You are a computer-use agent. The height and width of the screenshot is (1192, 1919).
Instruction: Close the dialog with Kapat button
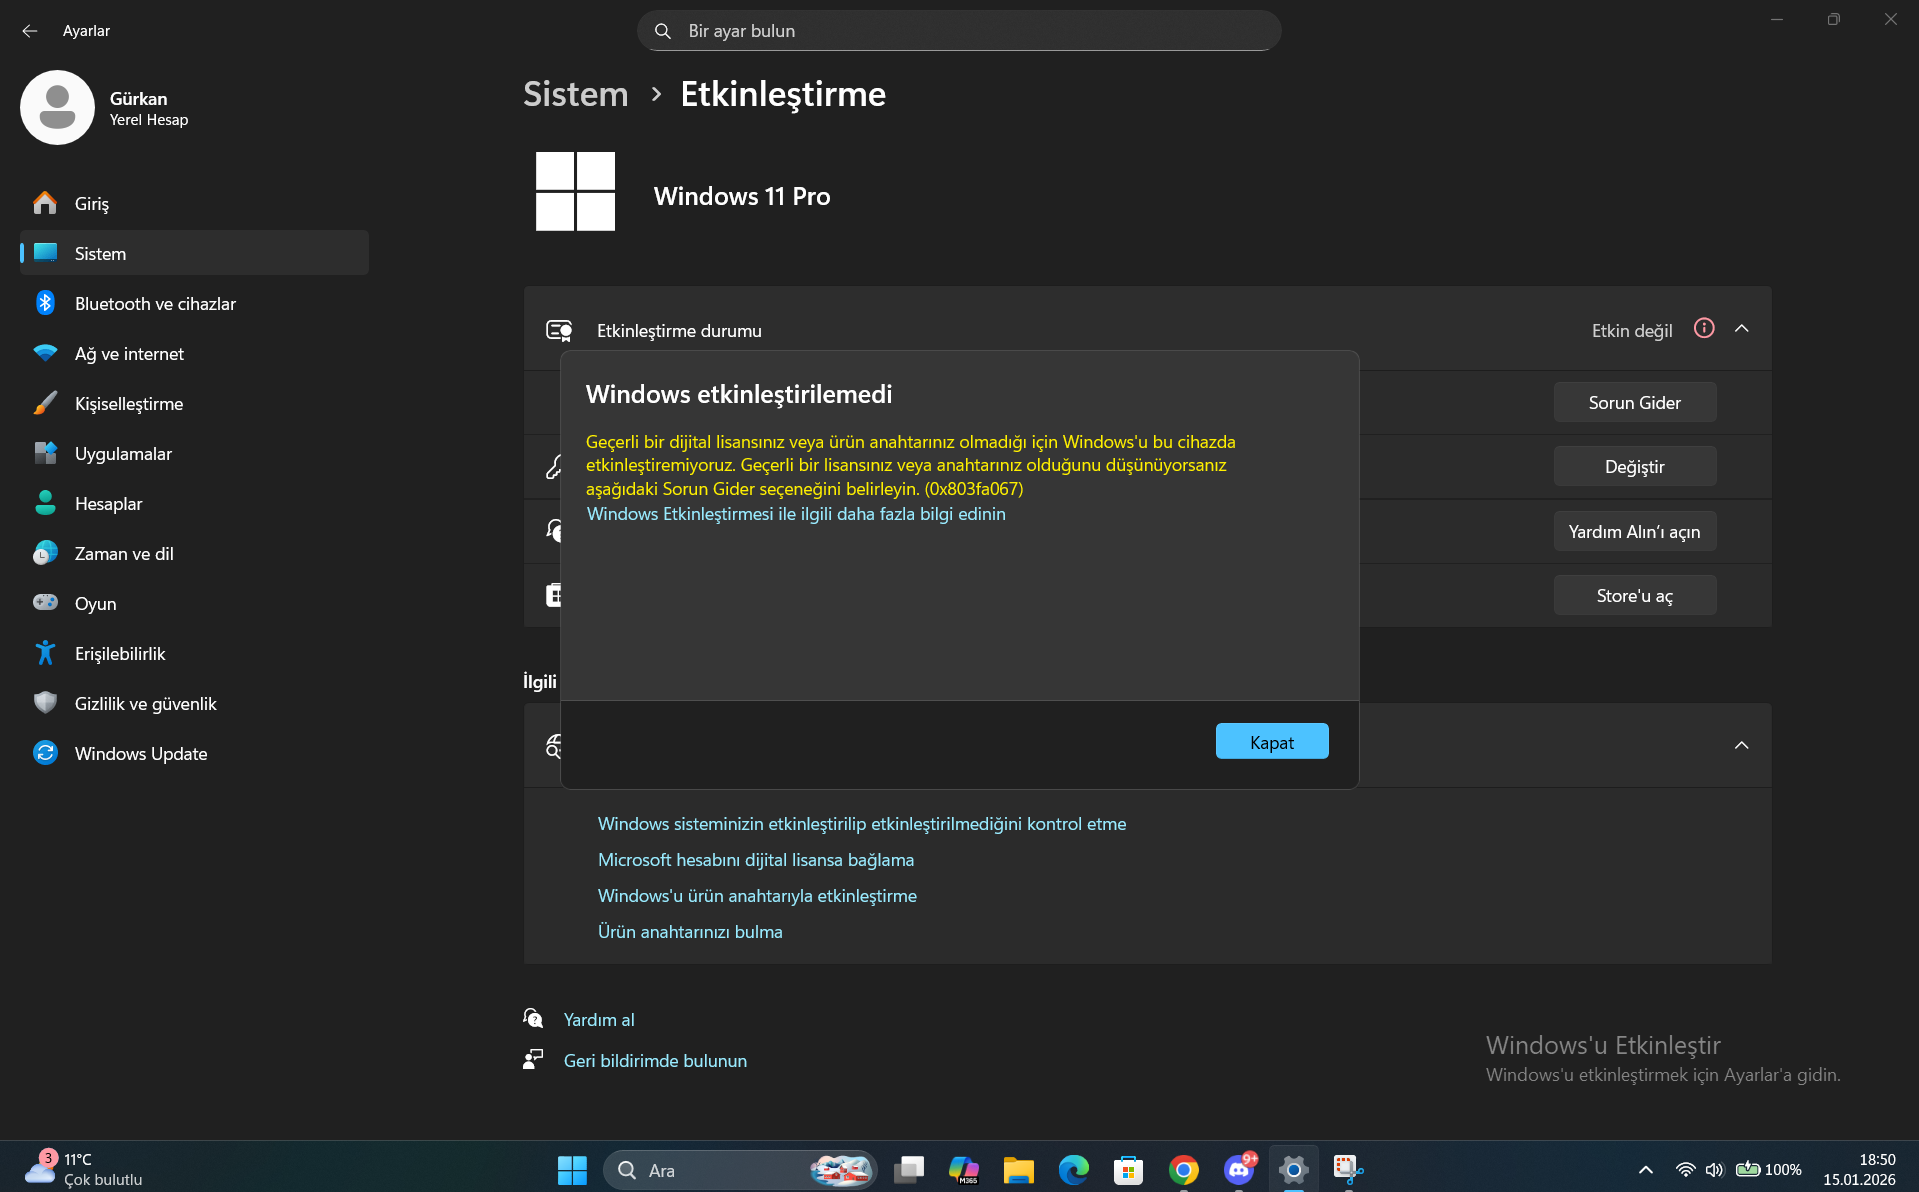click(x=1272, y=742)
